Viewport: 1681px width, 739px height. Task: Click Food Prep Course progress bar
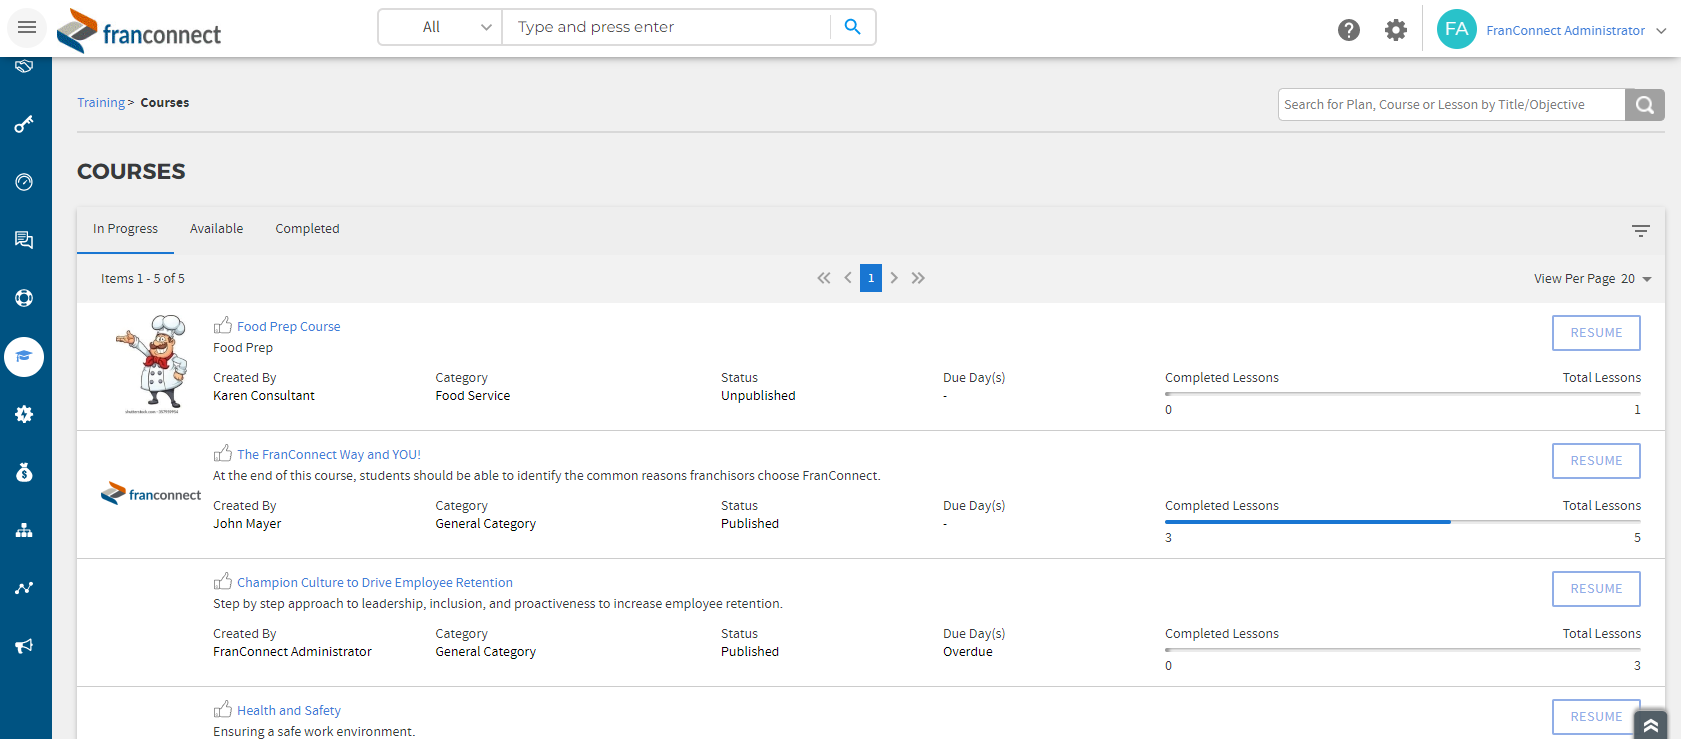click(x=1403, y=394)
